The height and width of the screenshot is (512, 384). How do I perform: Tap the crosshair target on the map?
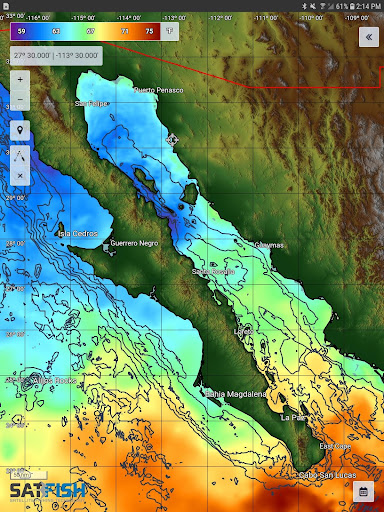click(x=172, y=140)
